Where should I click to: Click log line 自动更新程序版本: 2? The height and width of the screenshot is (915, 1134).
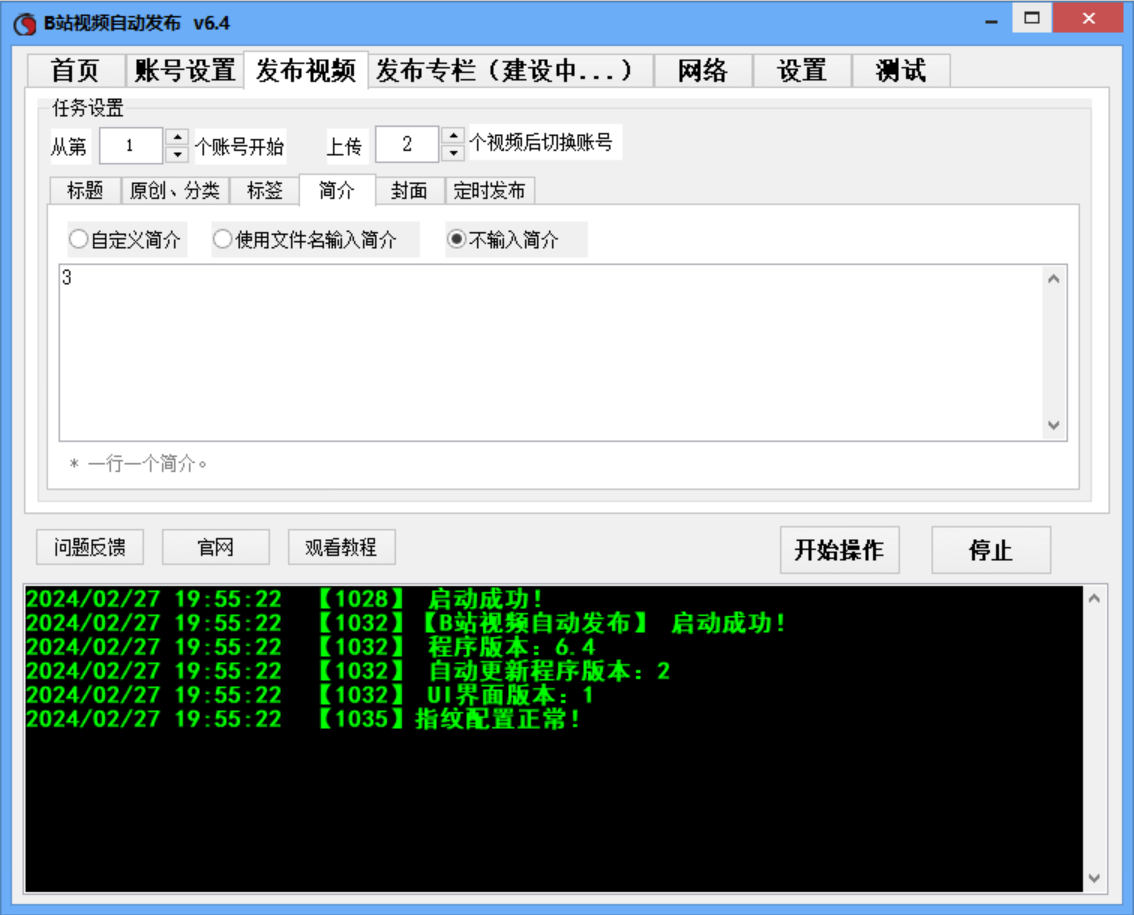[348, 671]
